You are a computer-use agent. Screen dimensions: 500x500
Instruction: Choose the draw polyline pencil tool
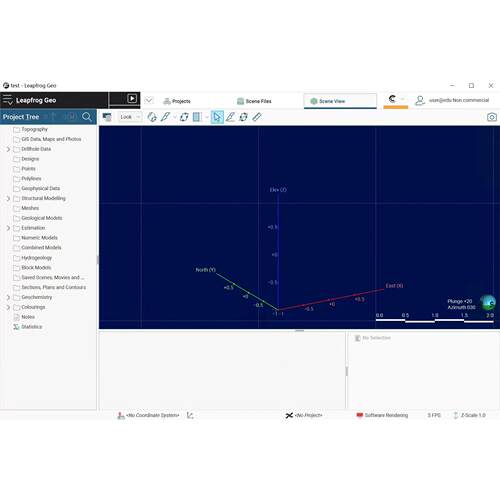230,117
